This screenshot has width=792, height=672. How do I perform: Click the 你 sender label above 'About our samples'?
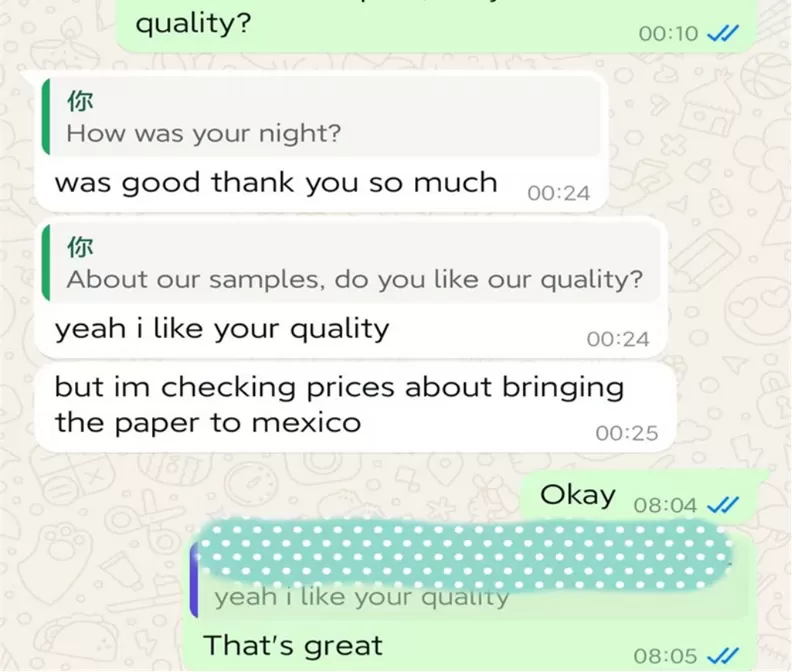[x=80, y=247]
